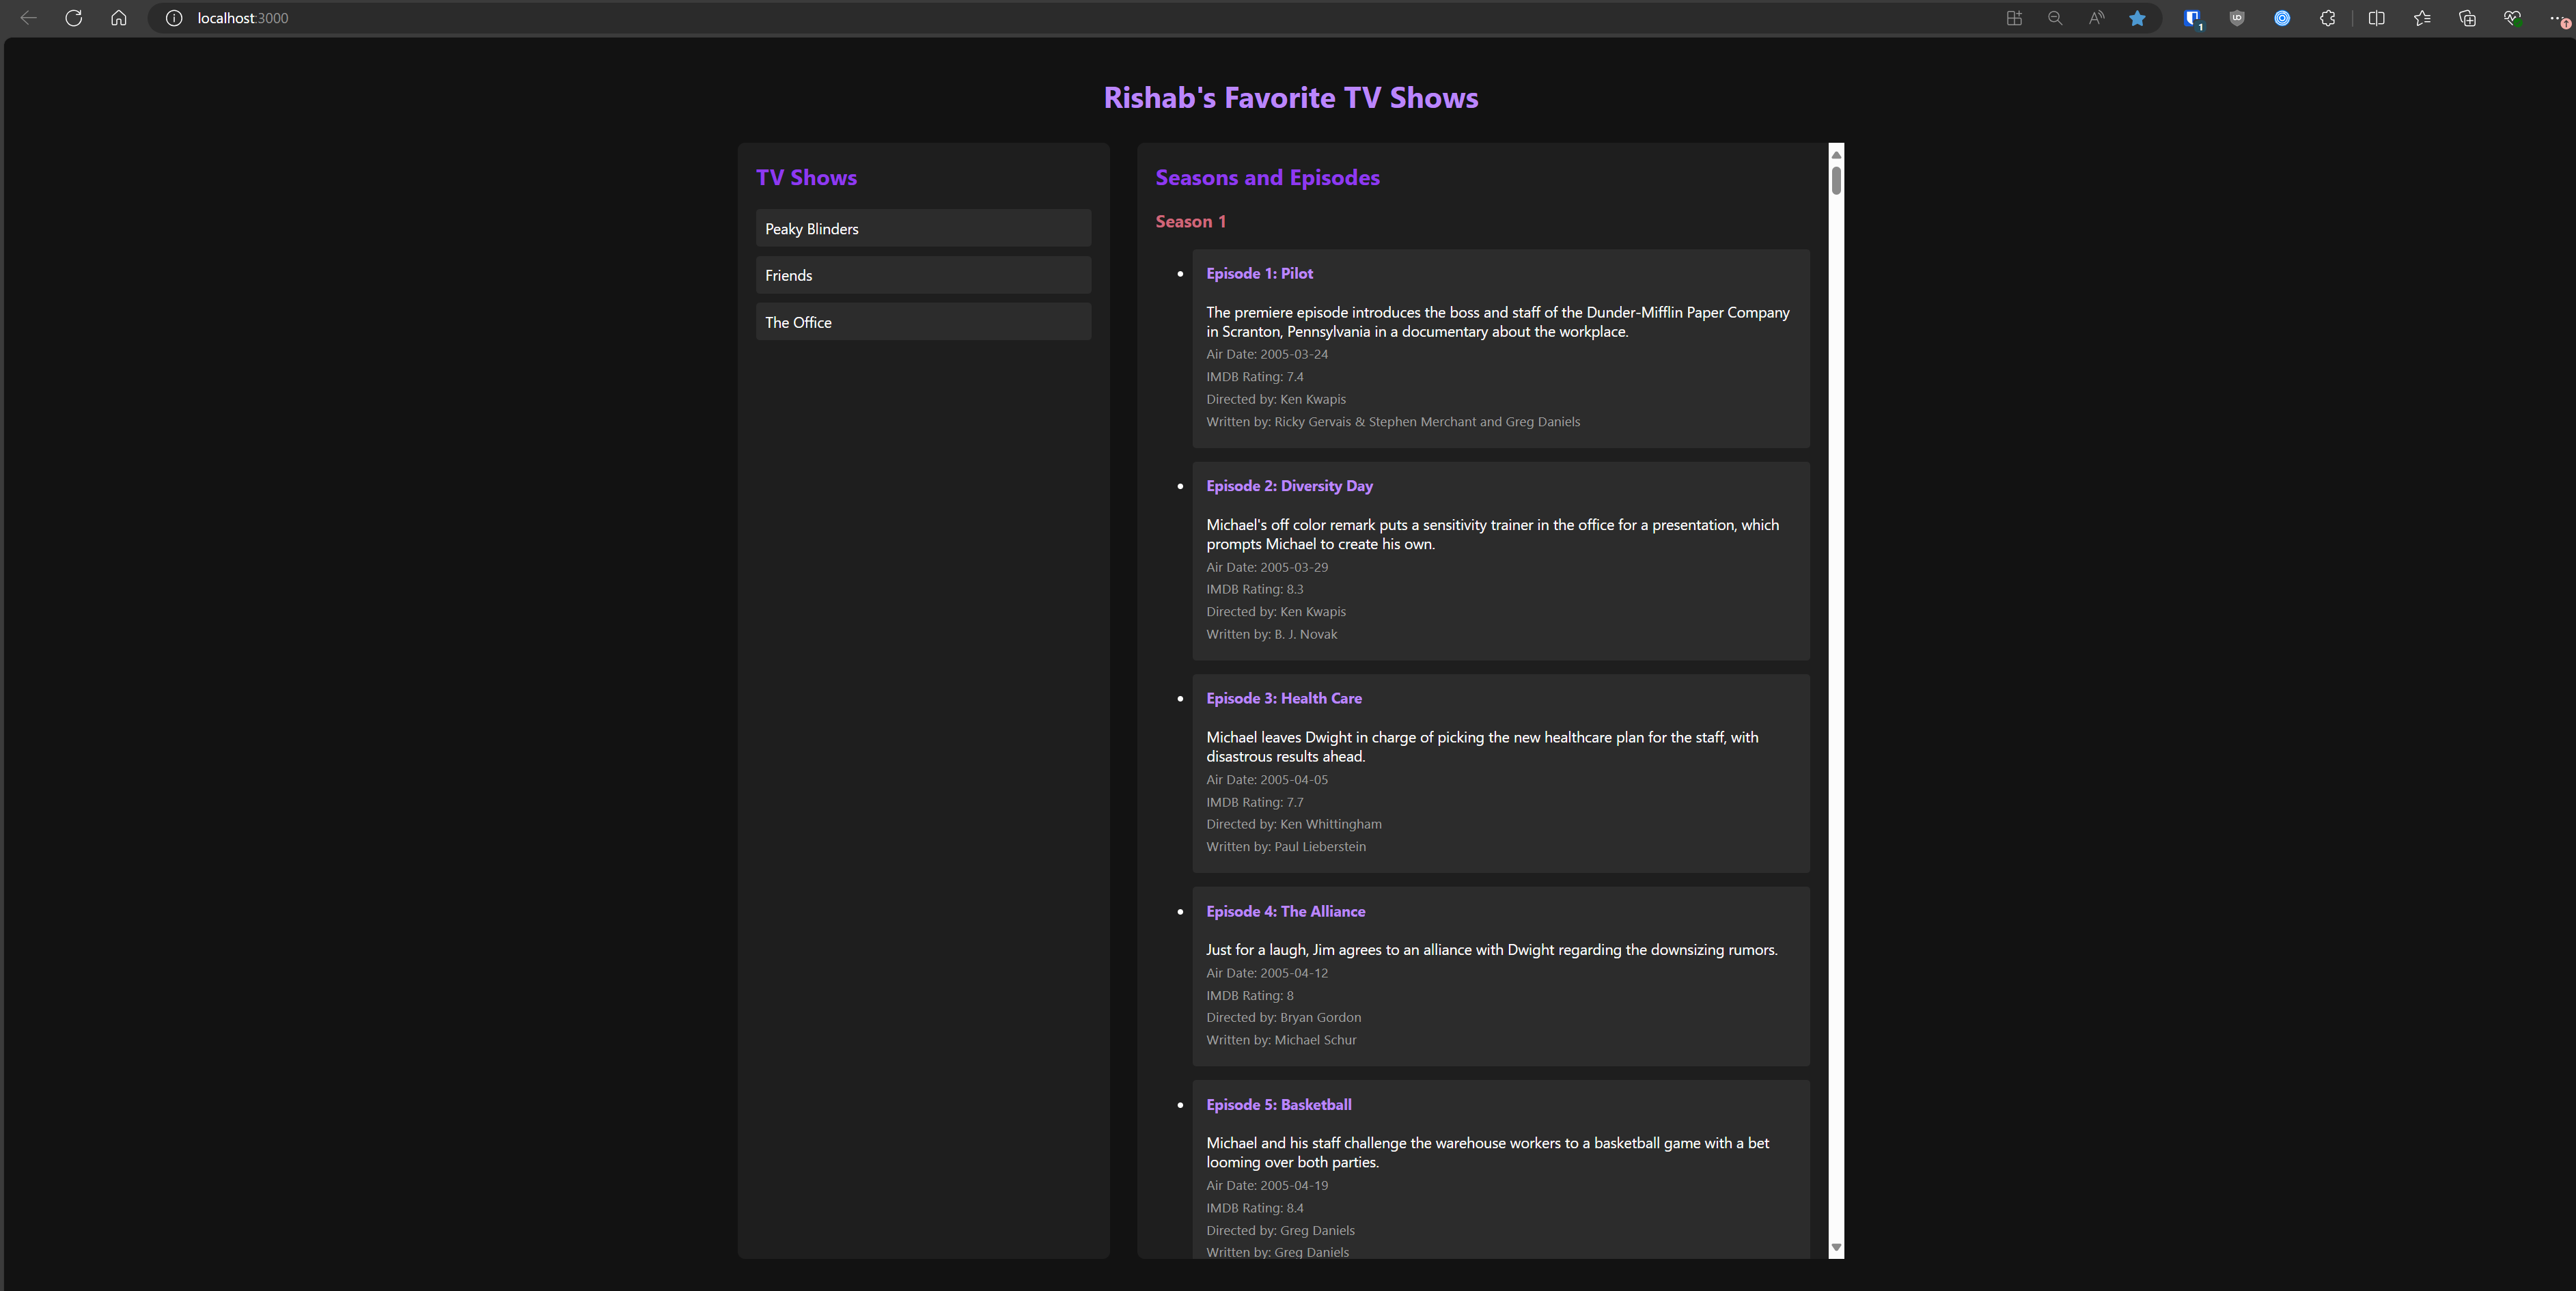2576x1291 pixels.
Task: Click the scrollbar down arrow
Action: coord(1836,1248)
